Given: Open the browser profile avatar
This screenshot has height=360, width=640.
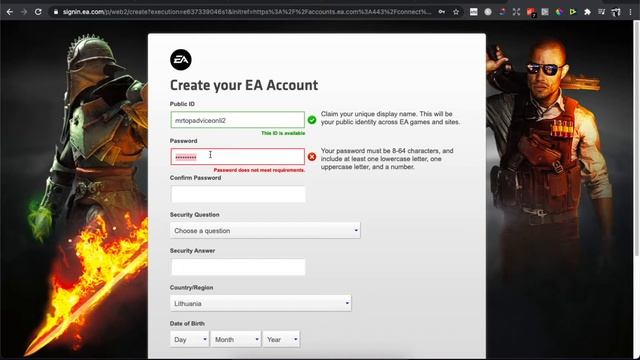Looking at the screenshot, I should 616,12.
